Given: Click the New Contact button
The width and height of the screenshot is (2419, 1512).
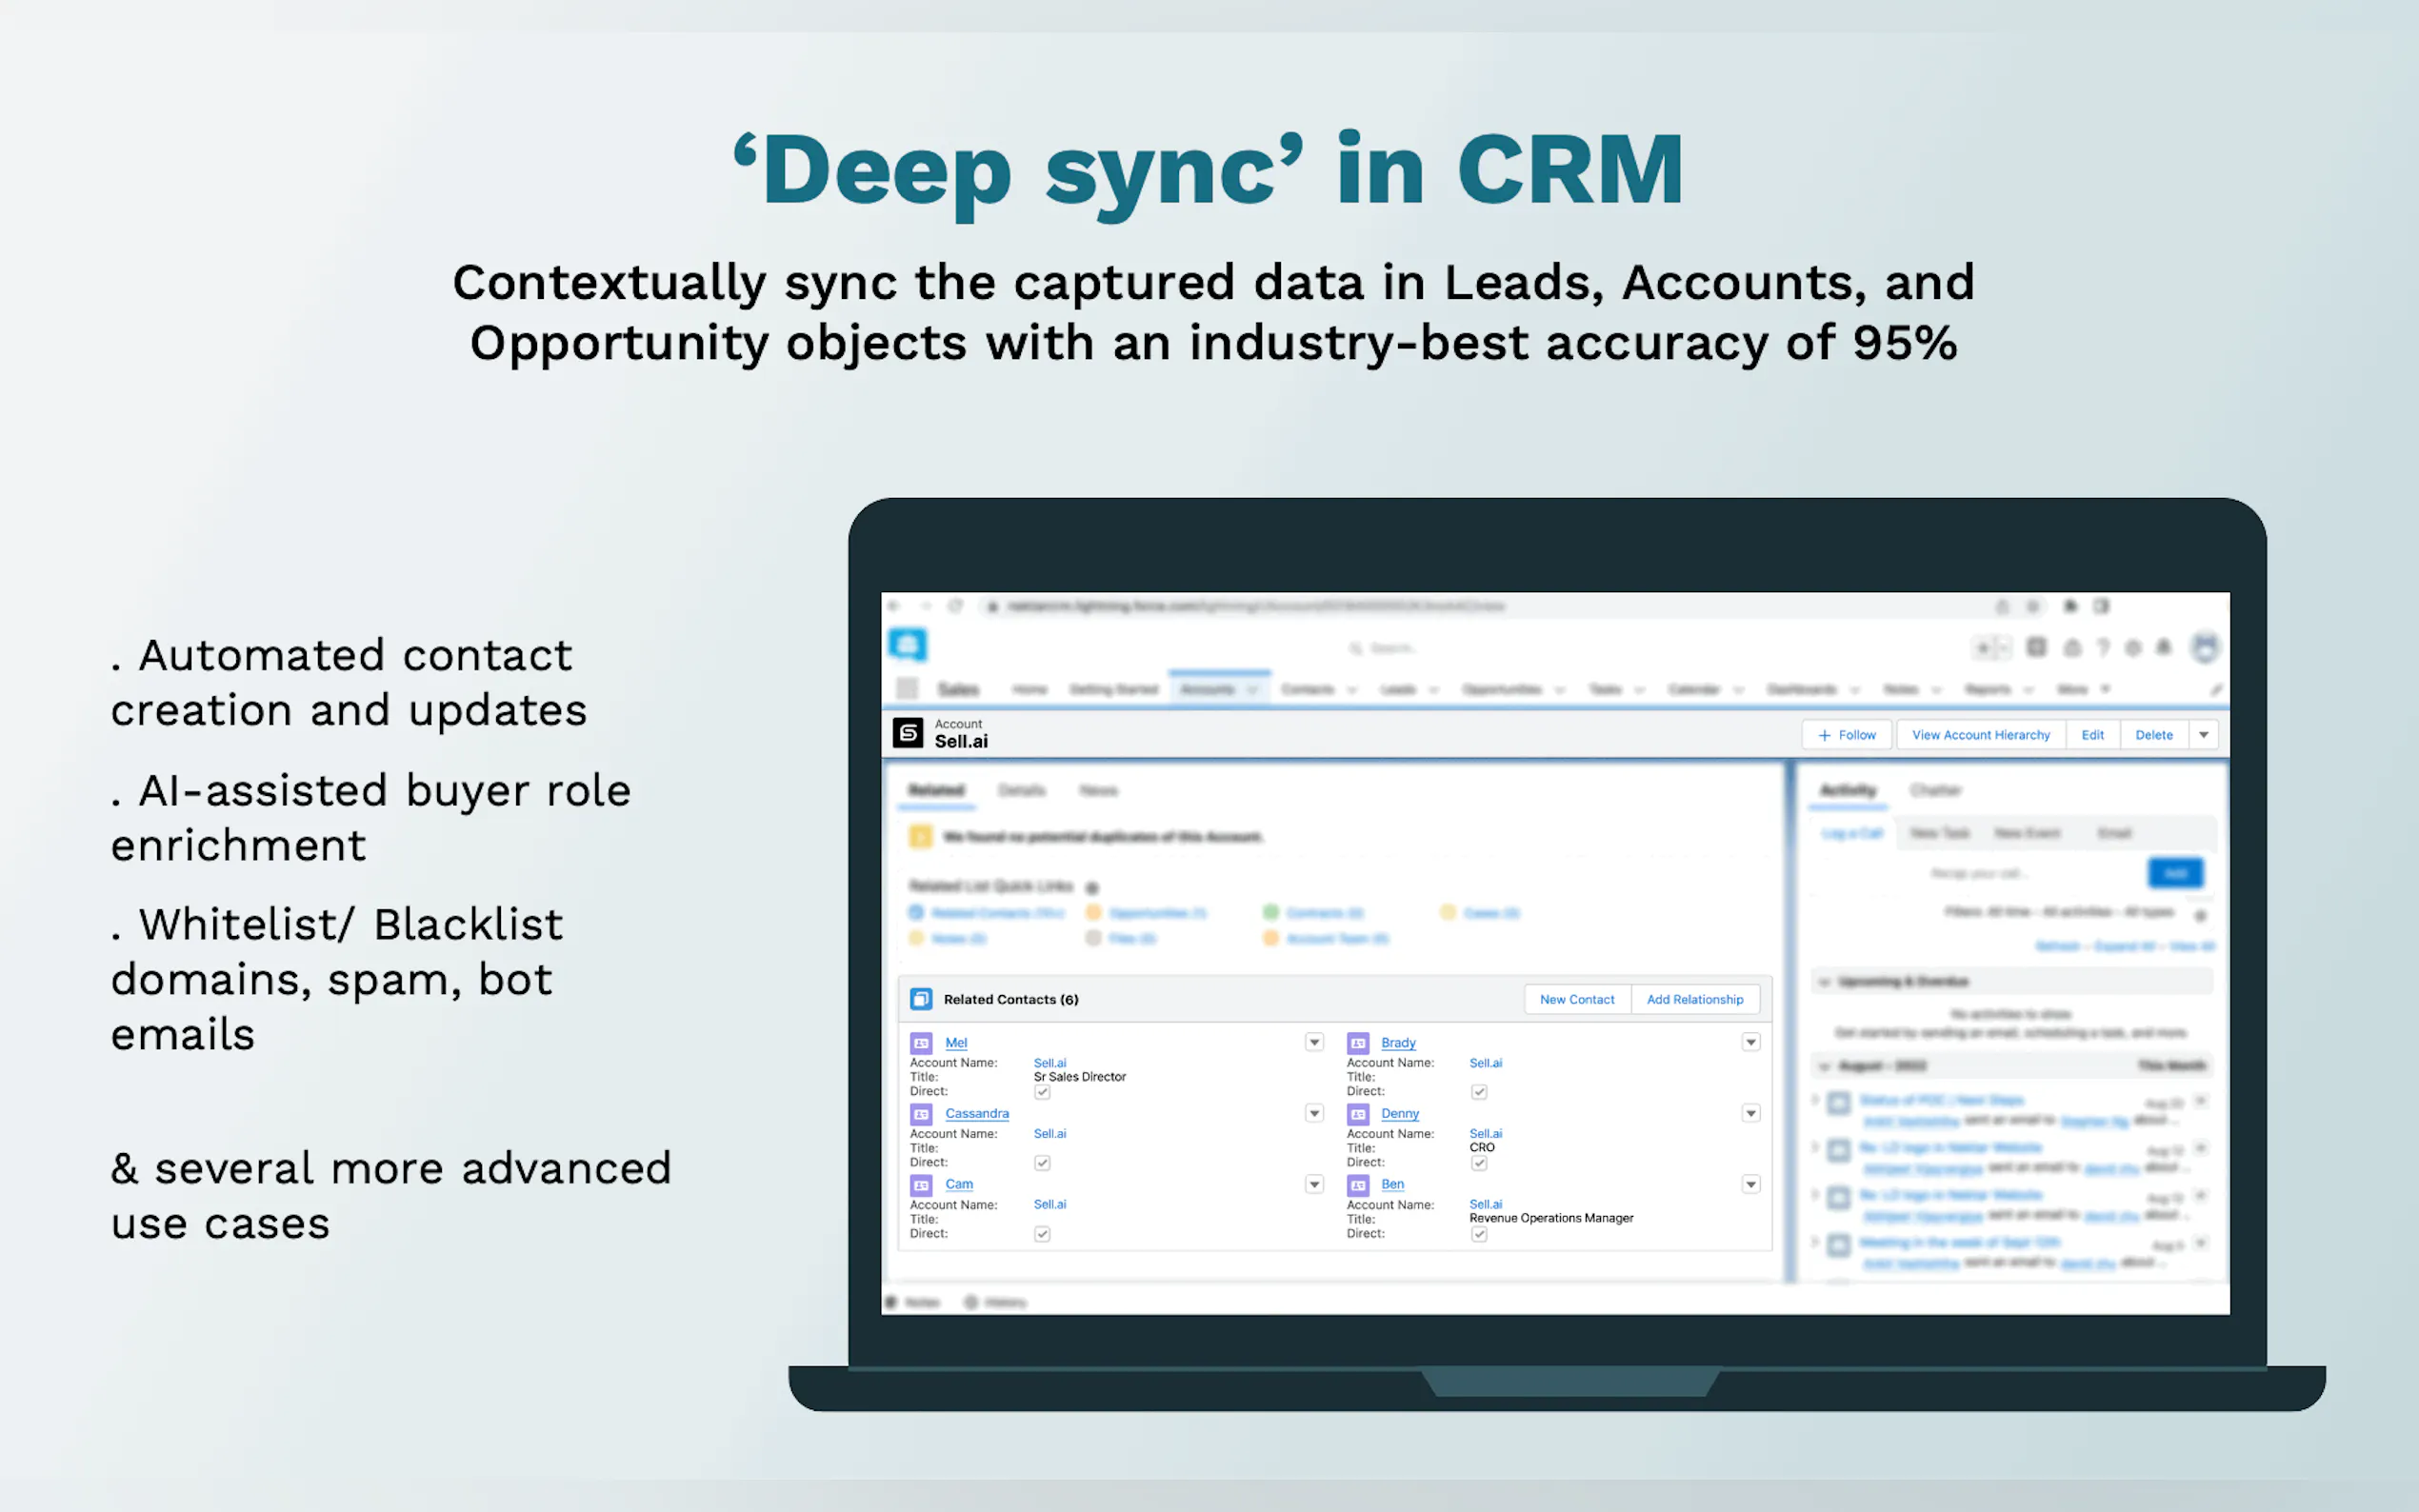Looking at the screenshot, I should coord(1576,999).
